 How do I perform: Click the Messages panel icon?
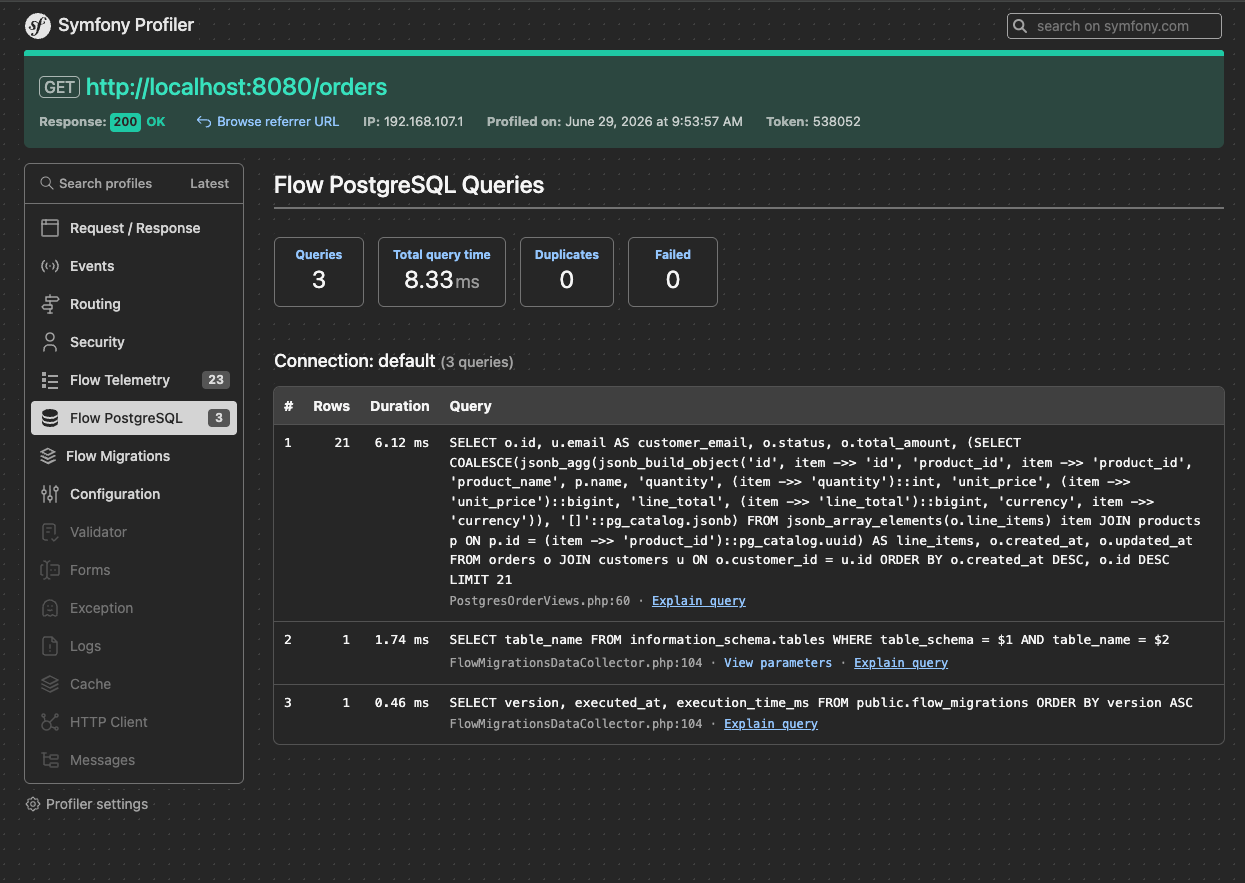[50, 760]
